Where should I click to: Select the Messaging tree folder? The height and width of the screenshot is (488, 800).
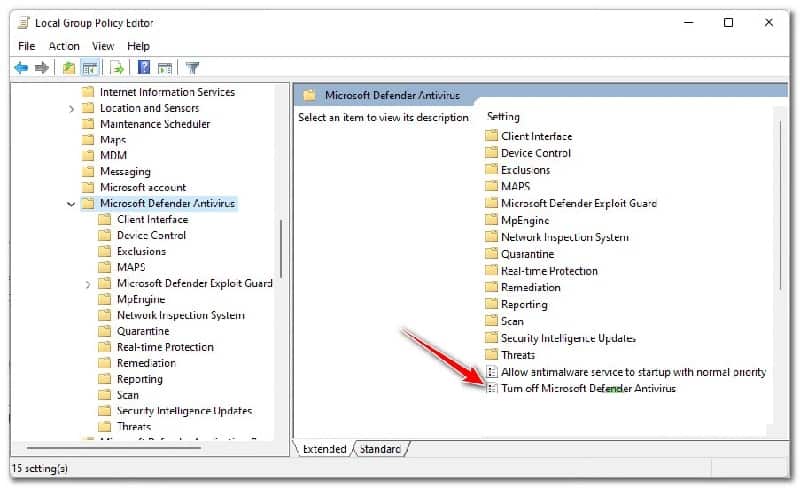click(125, 172)
